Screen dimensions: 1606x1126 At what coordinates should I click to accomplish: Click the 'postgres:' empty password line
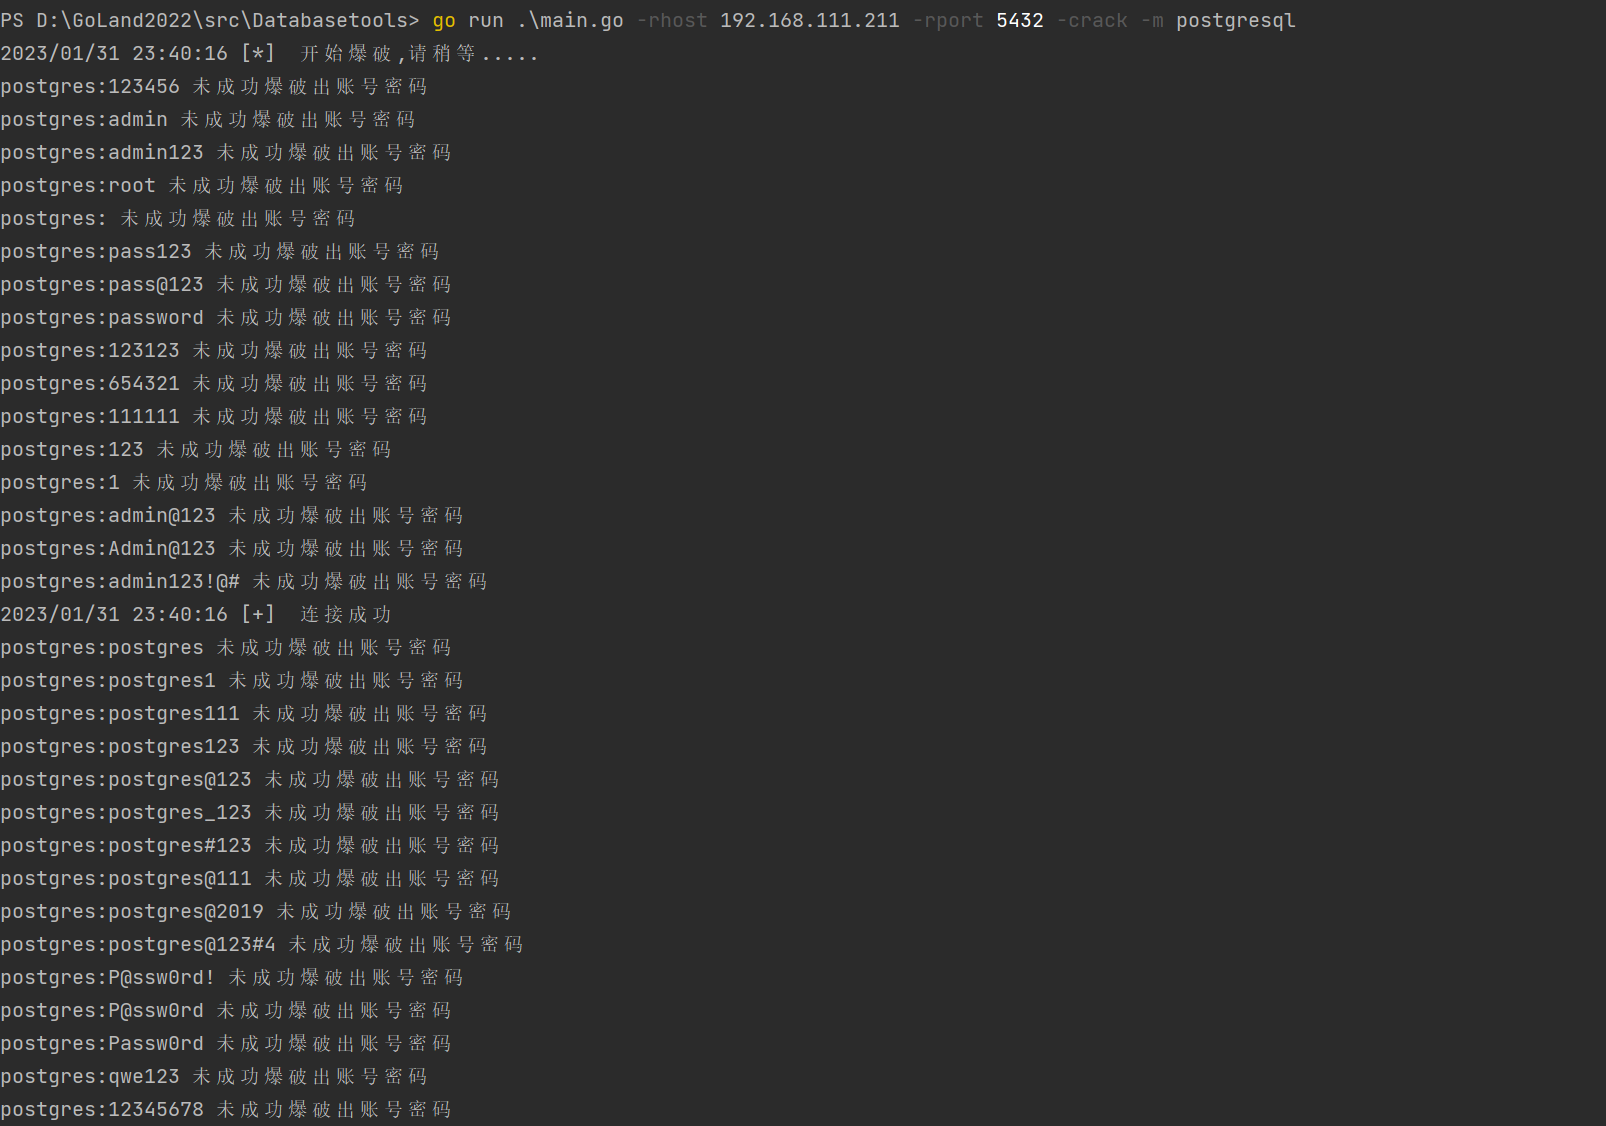click(178, 218)
